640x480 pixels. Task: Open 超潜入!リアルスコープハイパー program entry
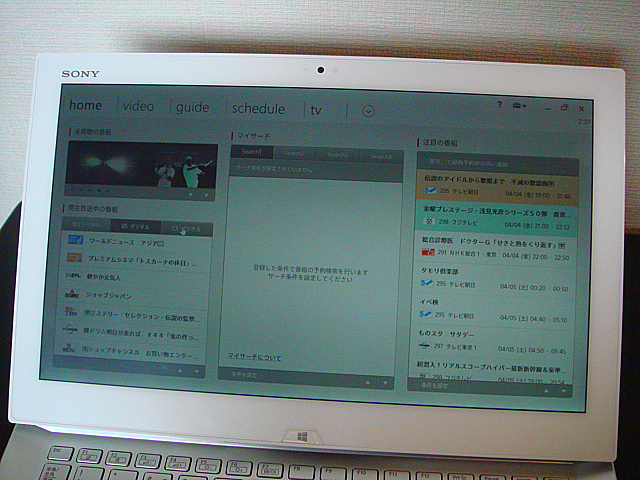click(489, 372)
